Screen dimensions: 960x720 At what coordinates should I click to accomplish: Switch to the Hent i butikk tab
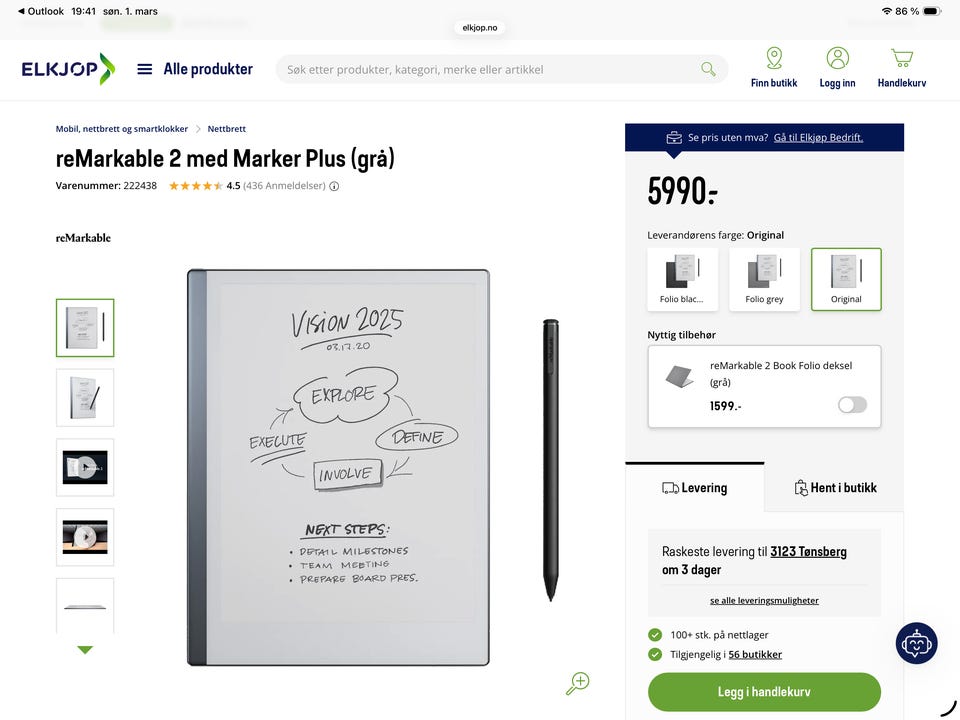[835, 488]
